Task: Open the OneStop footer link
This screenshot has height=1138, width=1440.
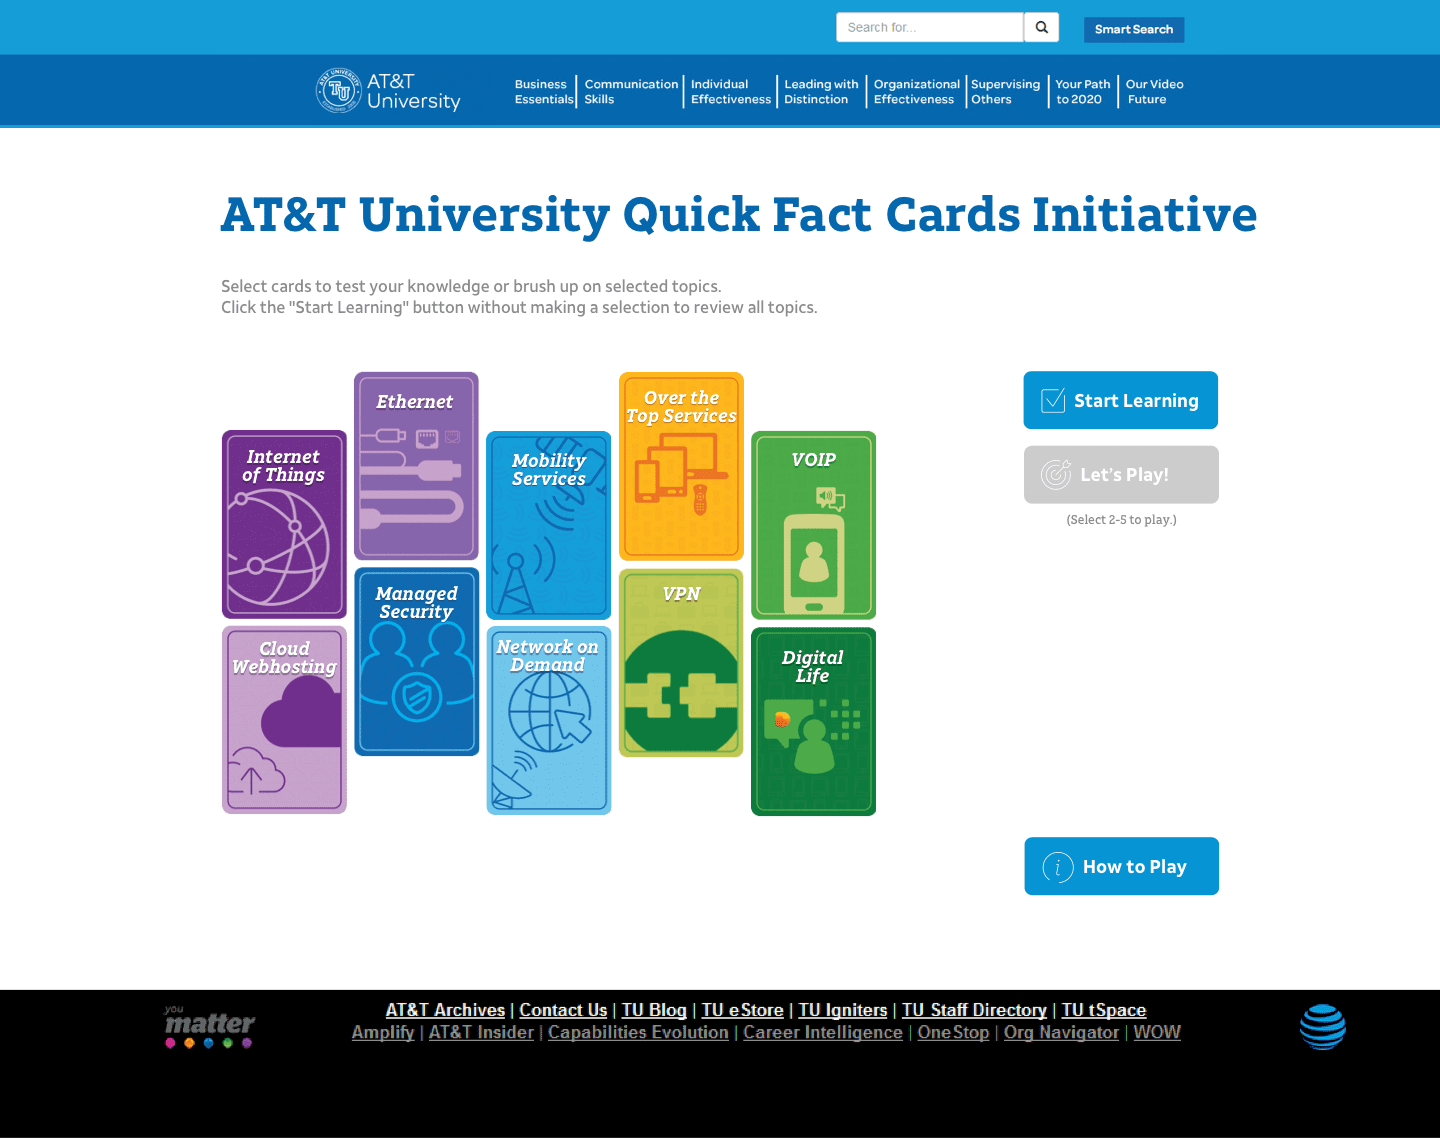Action: coord(953,1032)
